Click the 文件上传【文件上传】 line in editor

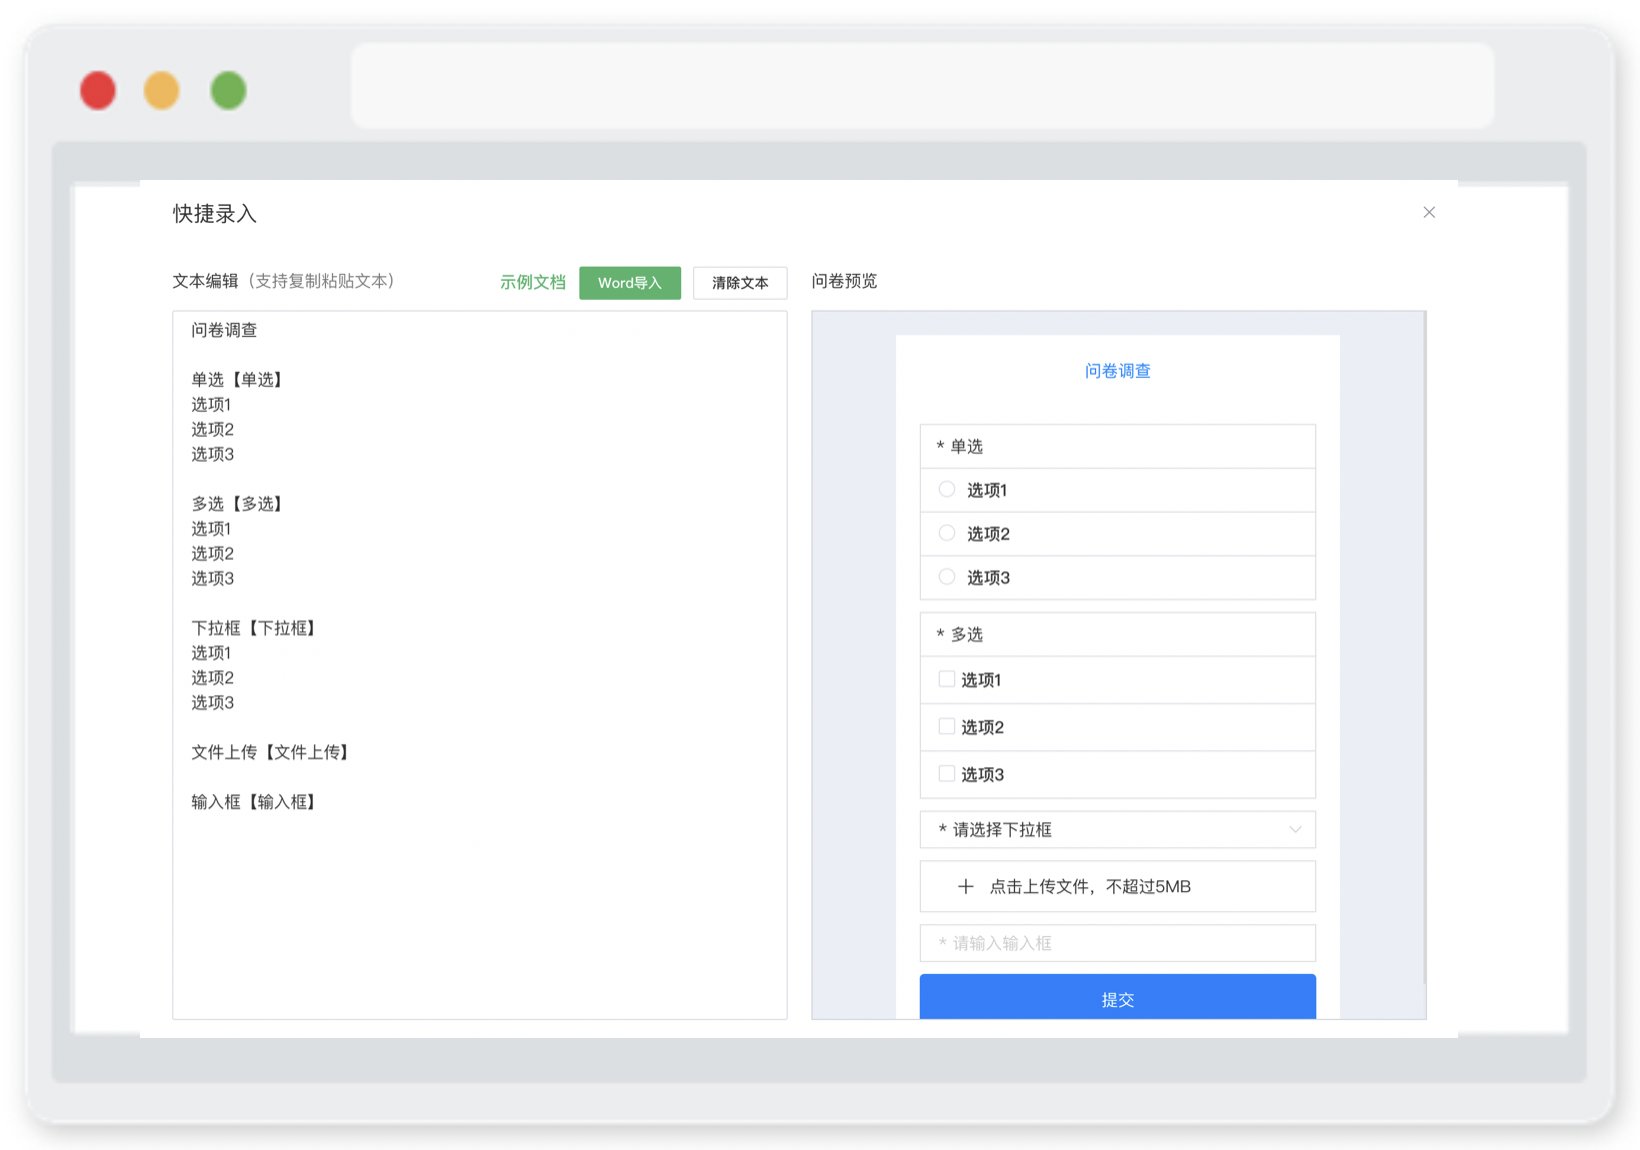272,752
